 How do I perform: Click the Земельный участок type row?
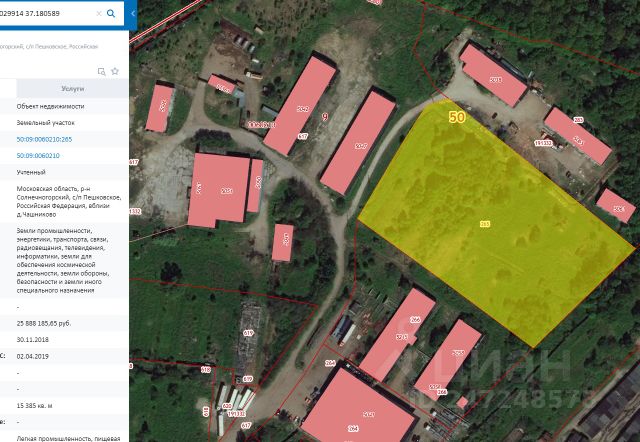click(x=44, y=122)
